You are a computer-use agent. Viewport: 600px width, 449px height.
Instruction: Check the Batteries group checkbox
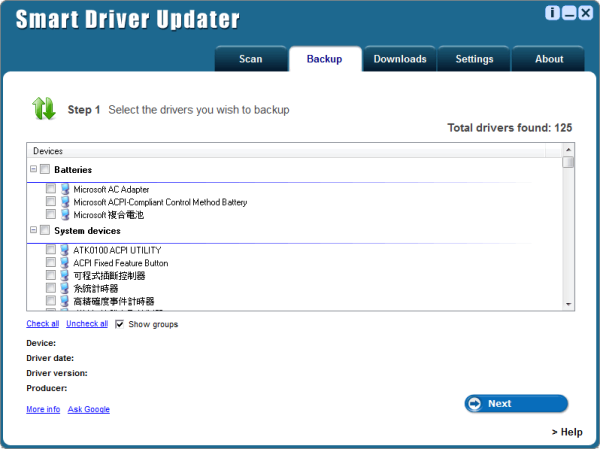click(x=45, y=169)
